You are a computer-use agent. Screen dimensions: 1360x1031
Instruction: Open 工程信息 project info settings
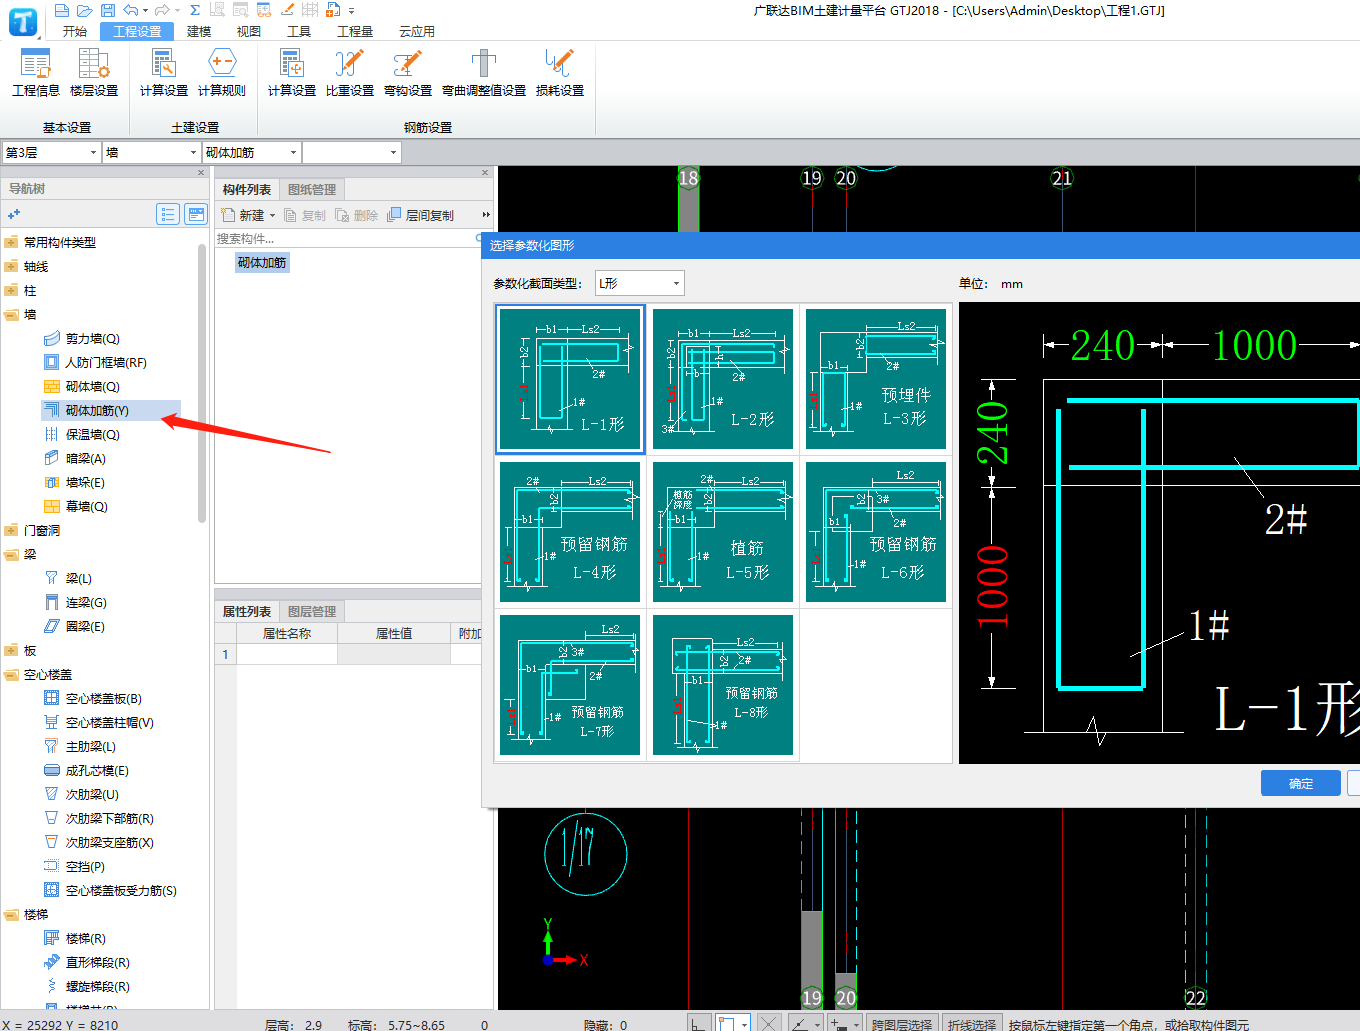coord(36,72)
